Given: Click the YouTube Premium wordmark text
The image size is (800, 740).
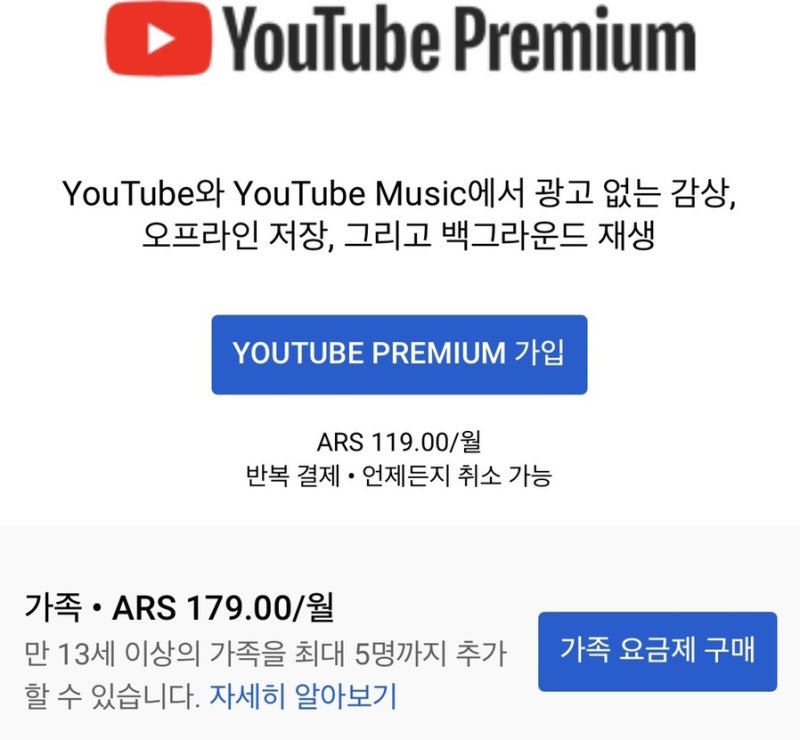Looking at the screenshot, I should click(x=459, y=39).
